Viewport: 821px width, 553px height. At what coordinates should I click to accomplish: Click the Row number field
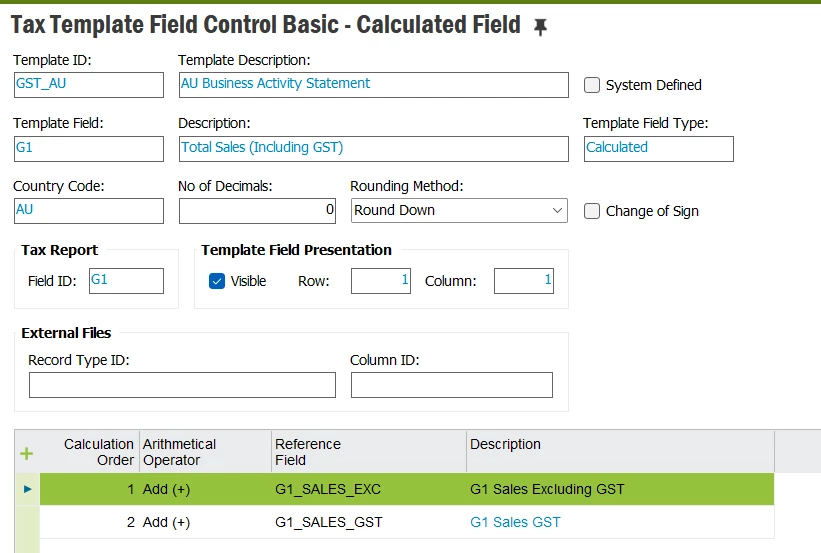click(381, 281)
